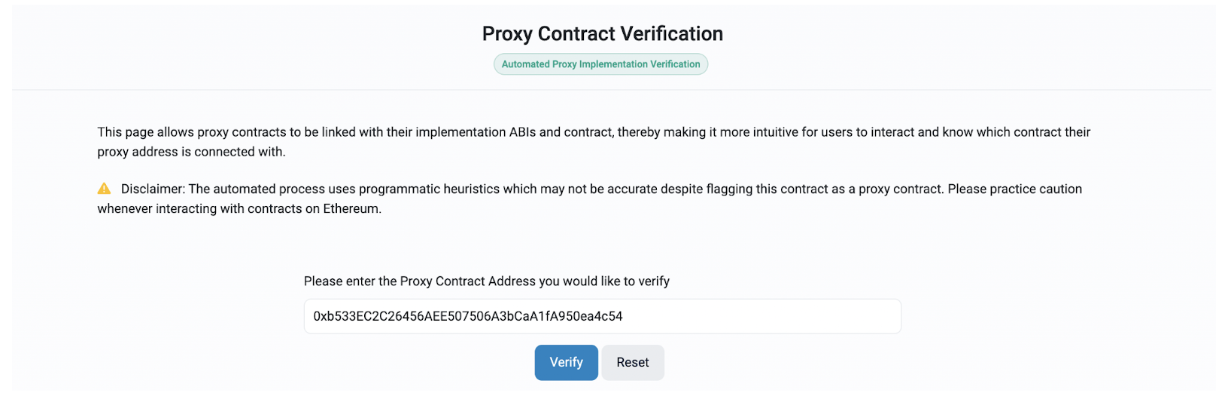1222x396 pixels.
Task: Submit the address with the blue Verify button
Action: (566, 362)
